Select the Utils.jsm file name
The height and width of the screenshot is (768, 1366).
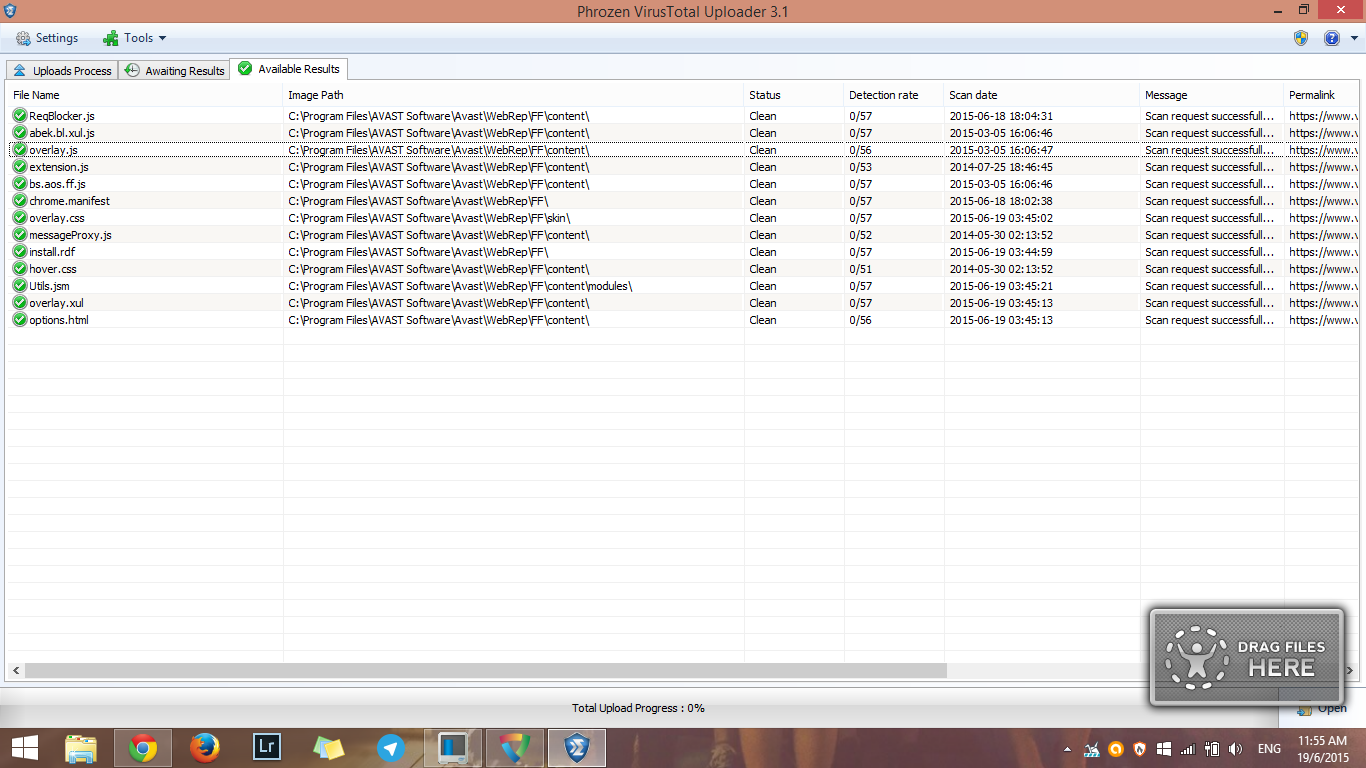[49, 286]
